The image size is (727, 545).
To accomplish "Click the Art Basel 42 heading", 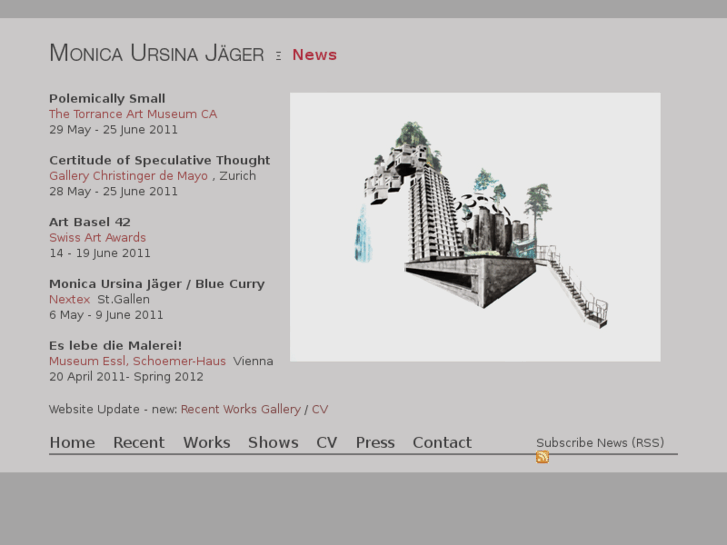I will click(90, 222).
